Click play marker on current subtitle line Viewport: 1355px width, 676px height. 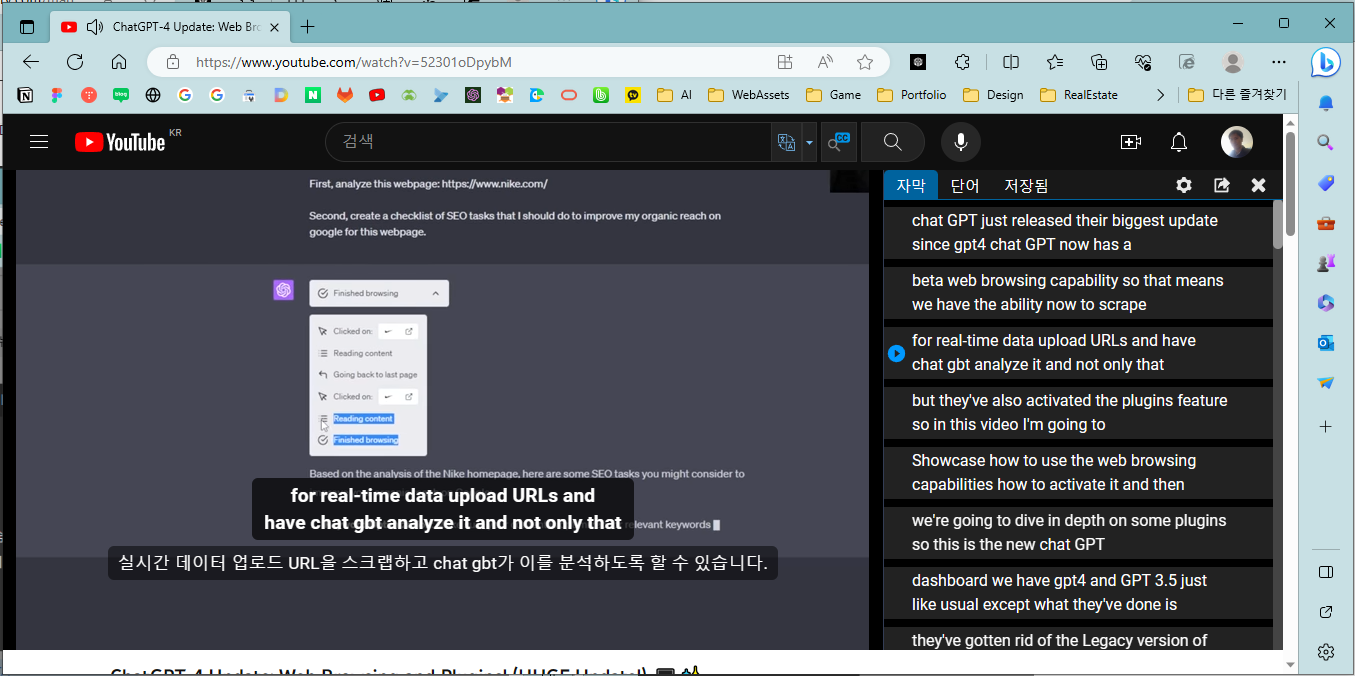pos(896,353)
